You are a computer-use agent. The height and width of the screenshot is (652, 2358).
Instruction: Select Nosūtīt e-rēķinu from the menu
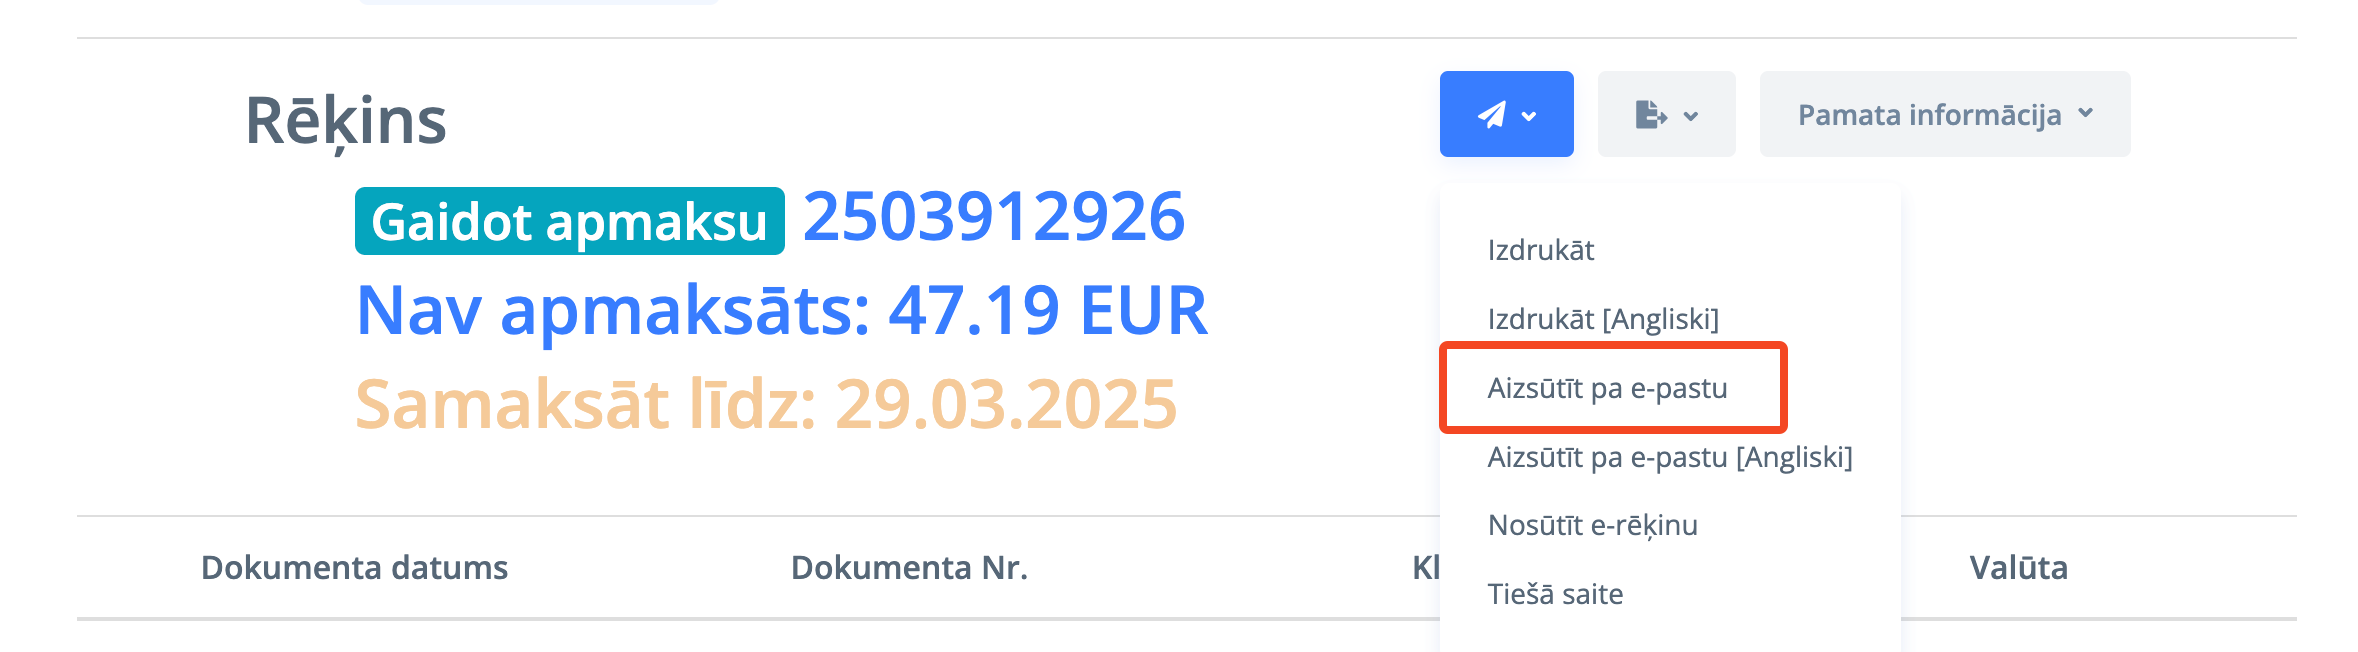tap(1592, 525)
